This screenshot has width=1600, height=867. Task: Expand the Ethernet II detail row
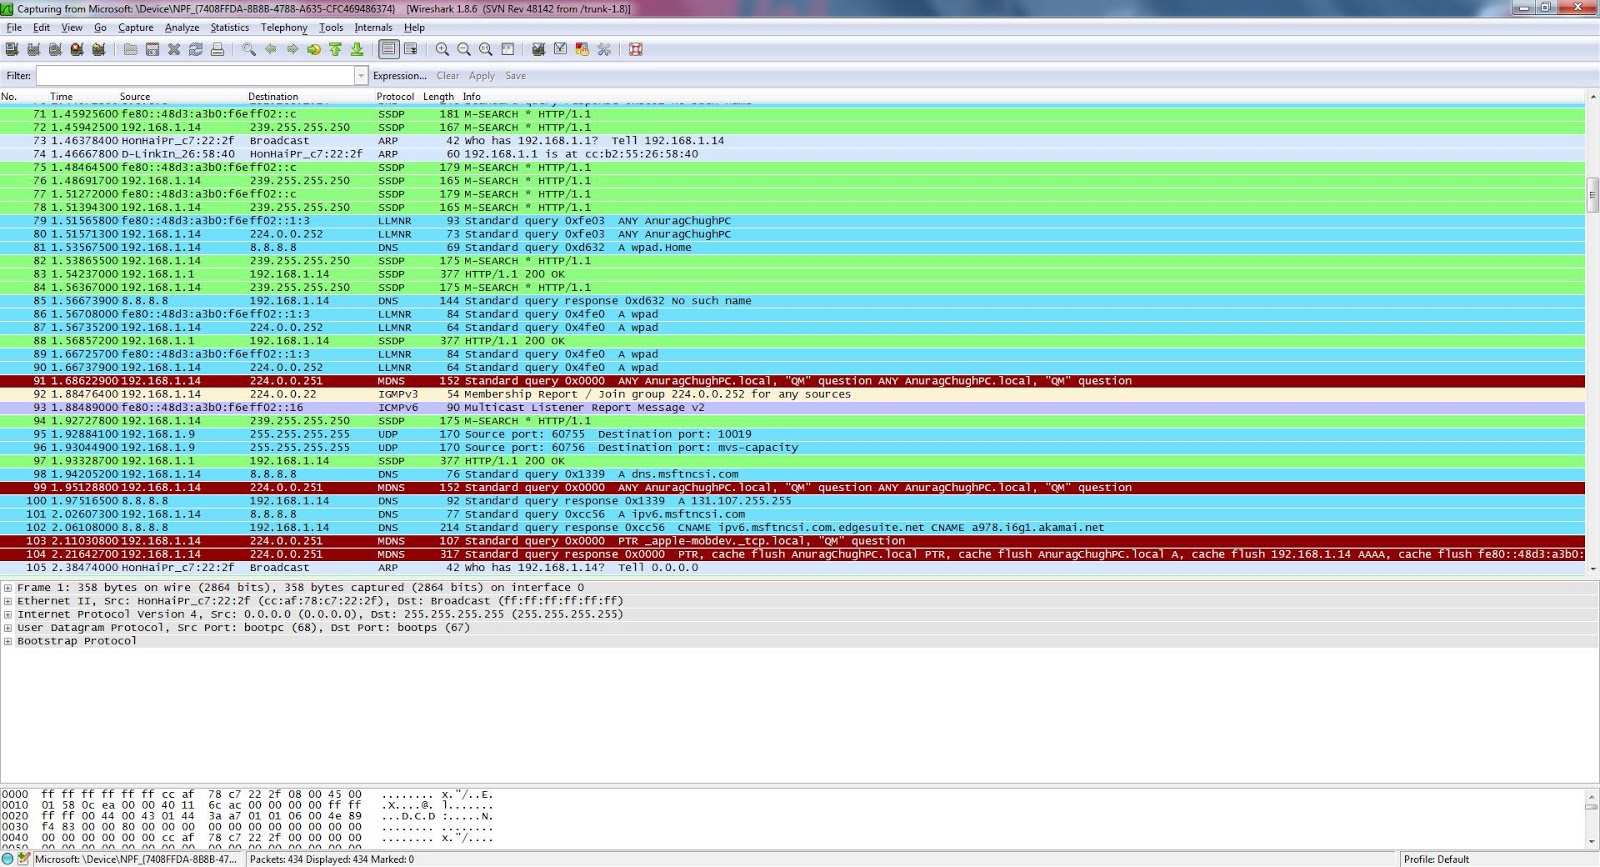click(8, 601)
